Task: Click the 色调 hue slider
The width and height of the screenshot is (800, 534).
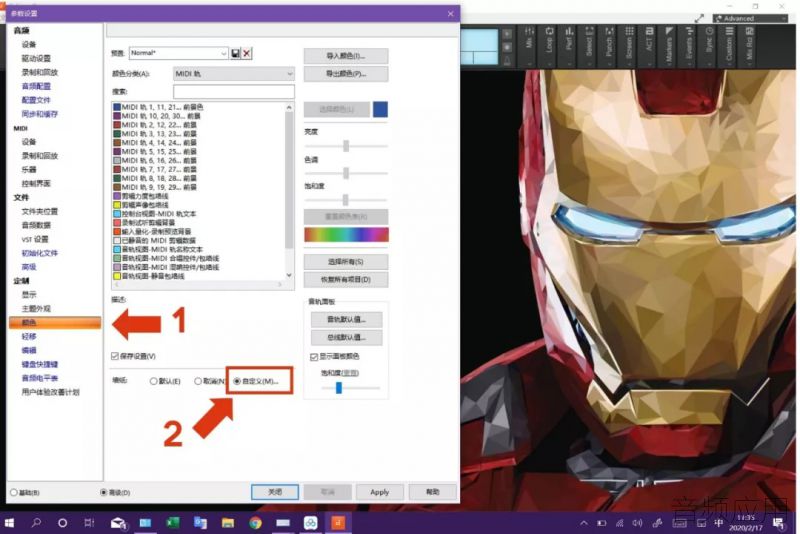Action: pyautogui.click(x=346, y=173)
